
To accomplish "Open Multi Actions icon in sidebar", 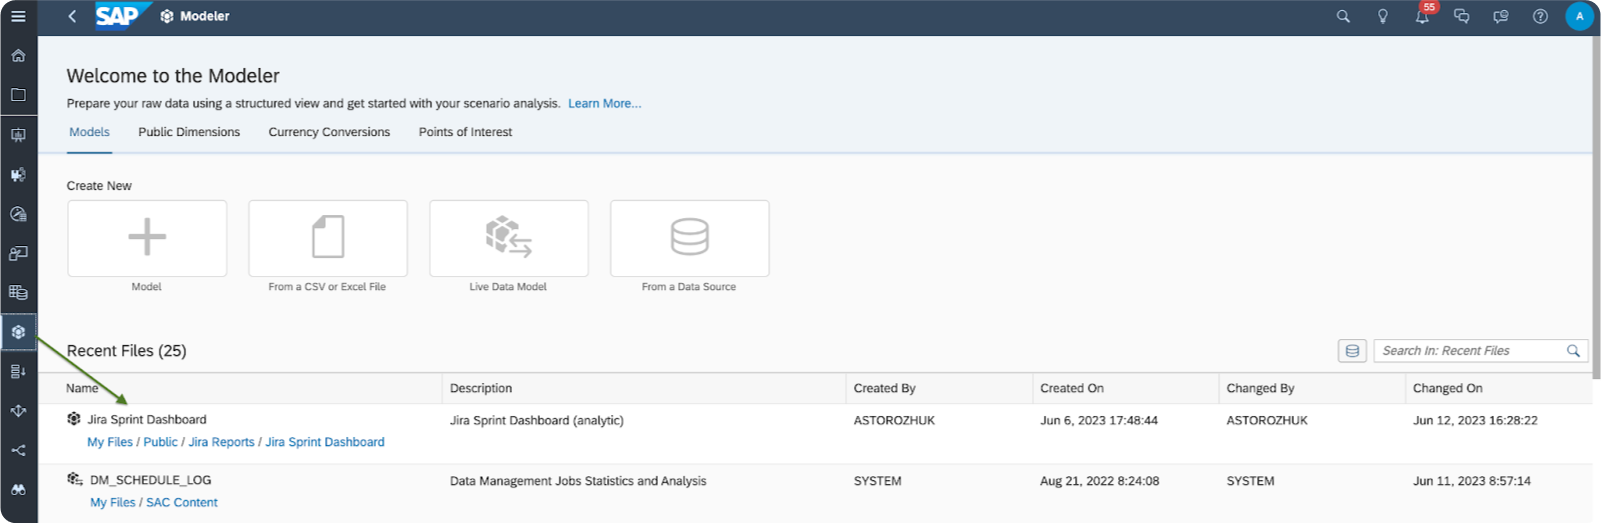I will point(18,411).
